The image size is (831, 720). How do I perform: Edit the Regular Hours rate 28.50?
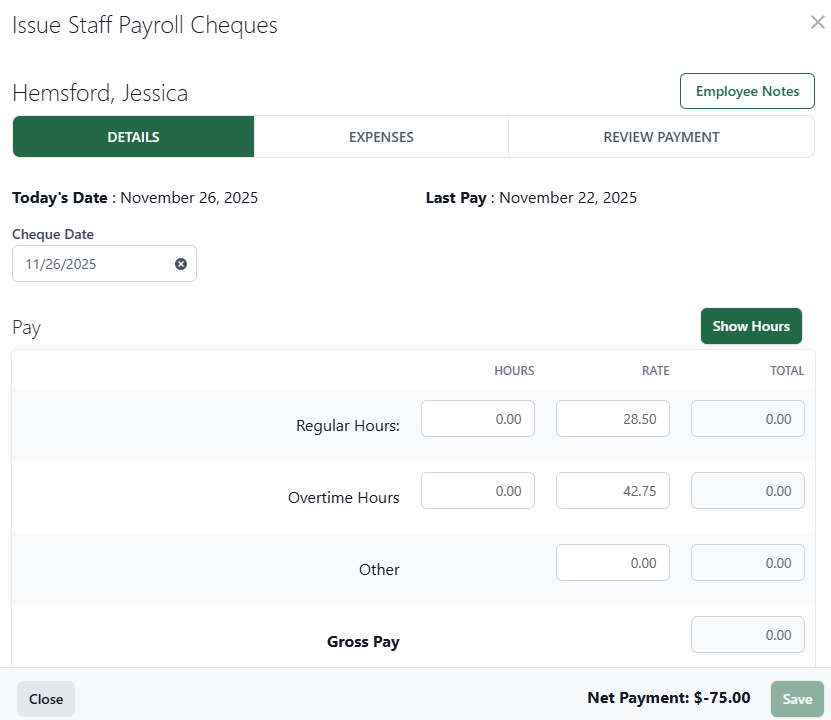[613, 419]
